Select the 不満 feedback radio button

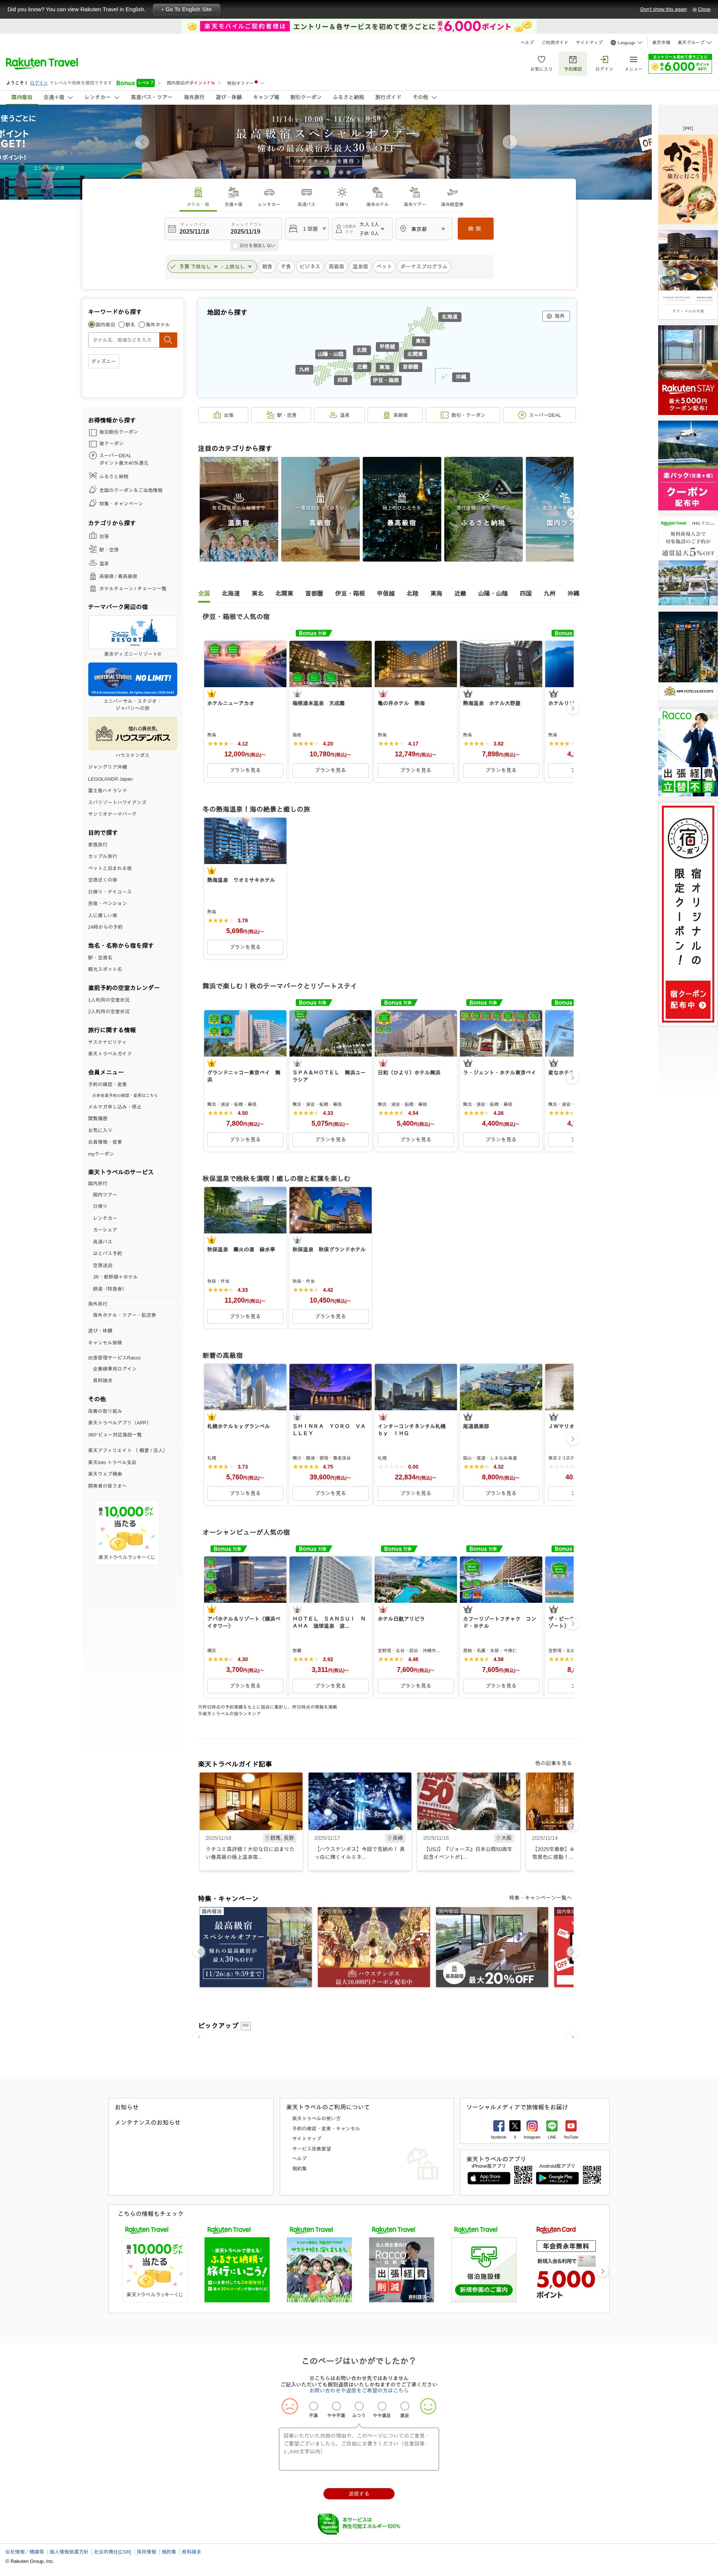(313, 2406)
